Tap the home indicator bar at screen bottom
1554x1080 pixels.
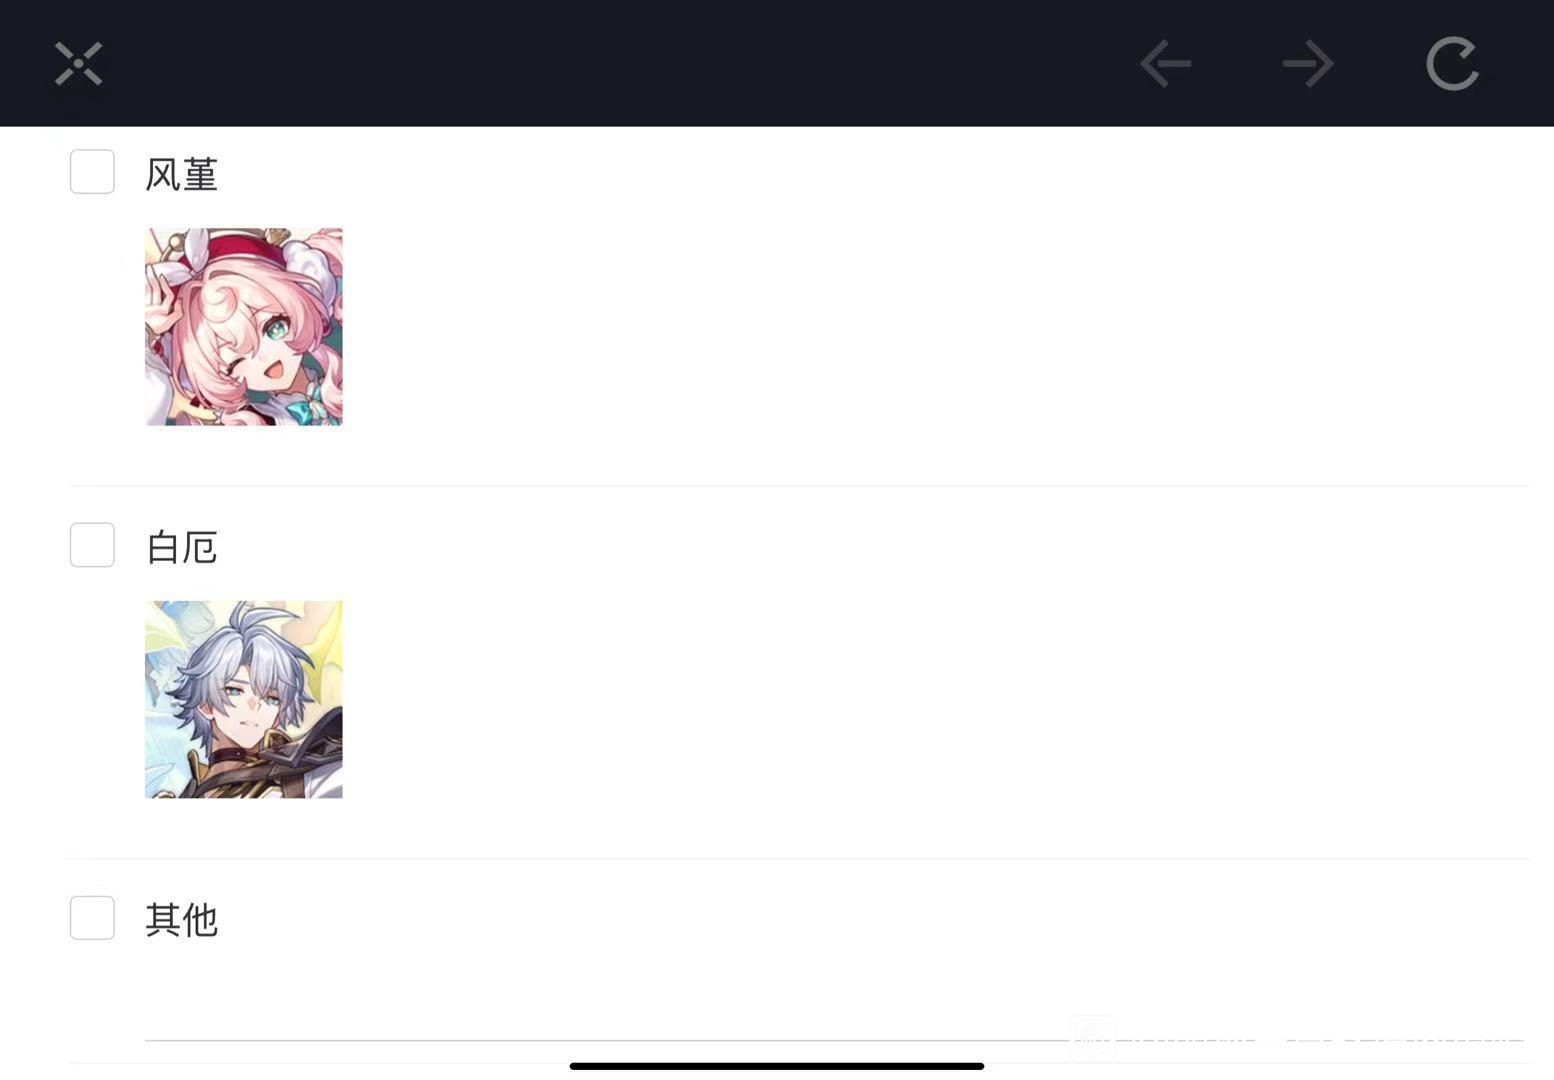pyautogui.click(x=777, y=1066)
